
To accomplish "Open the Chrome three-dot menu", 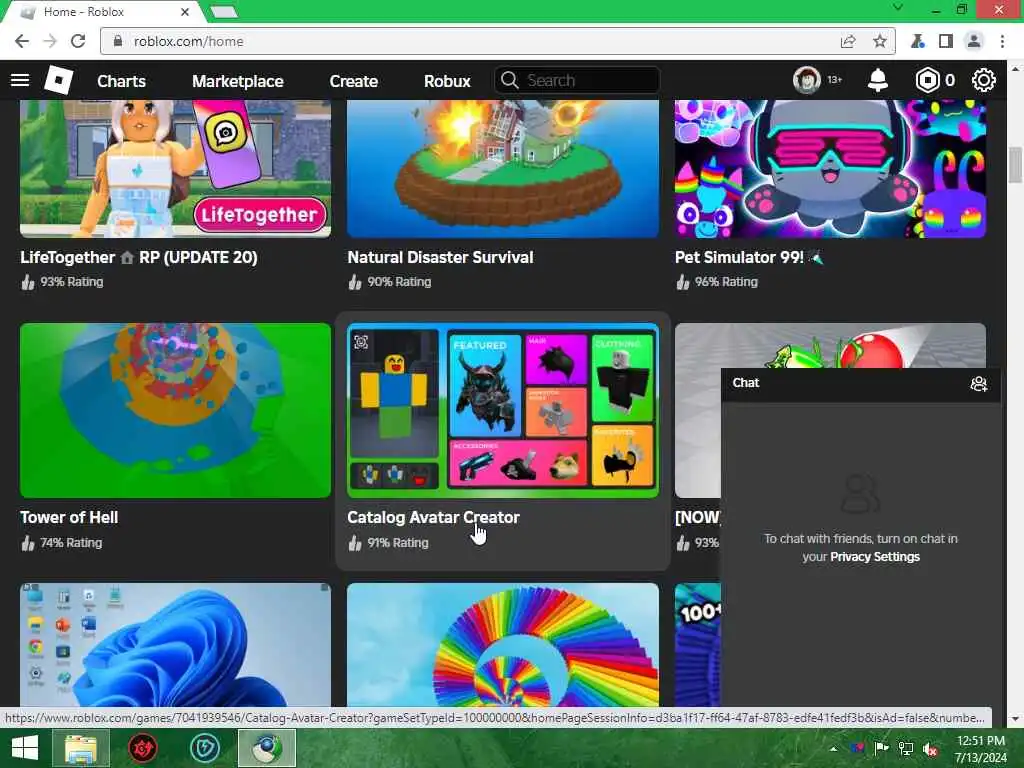I will click(1002, 41).
